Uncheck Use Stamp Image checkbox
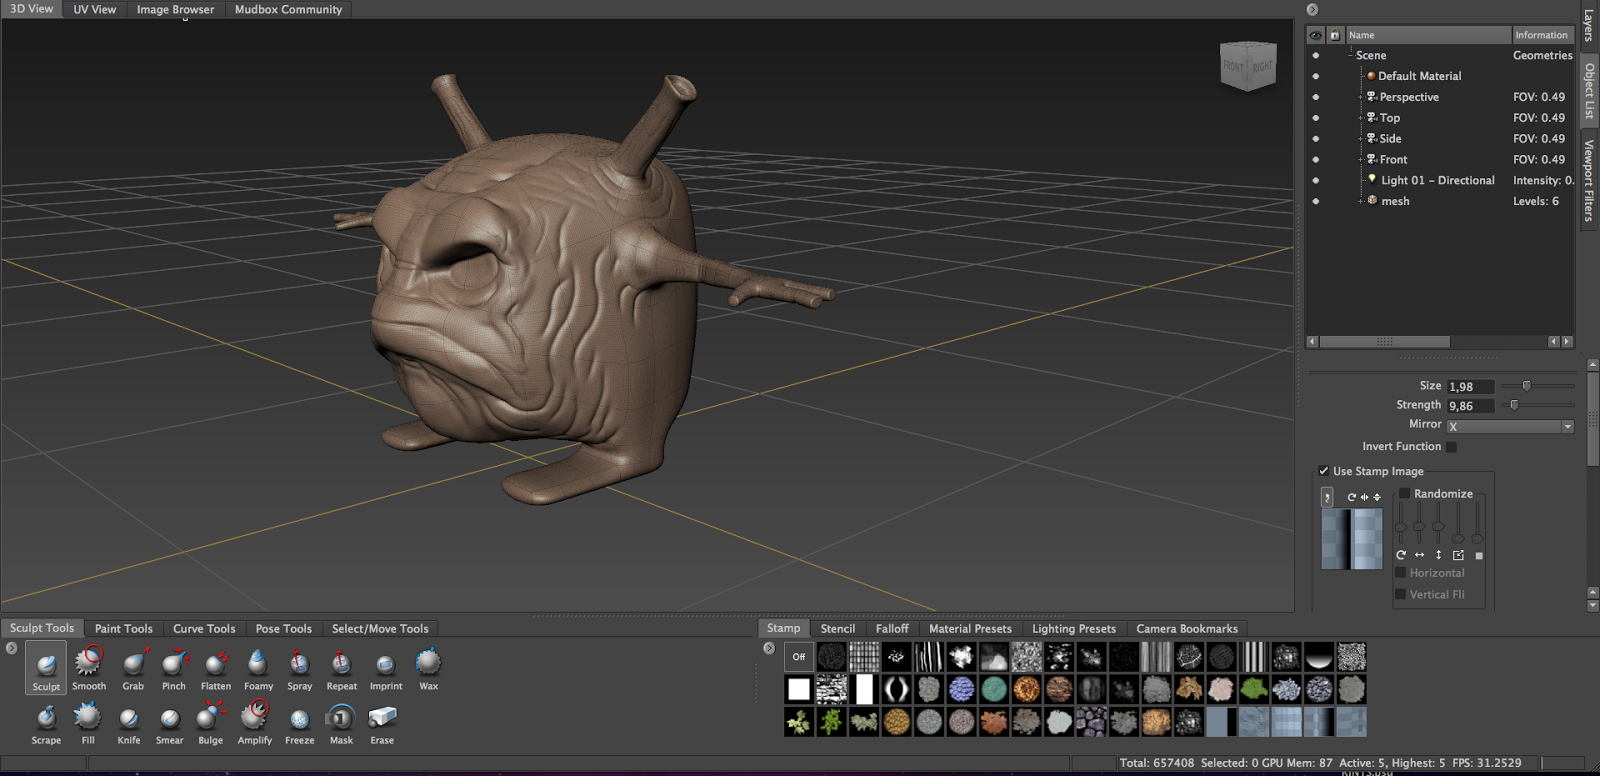Screen dimensions: 1600x776 point(1324,471)
